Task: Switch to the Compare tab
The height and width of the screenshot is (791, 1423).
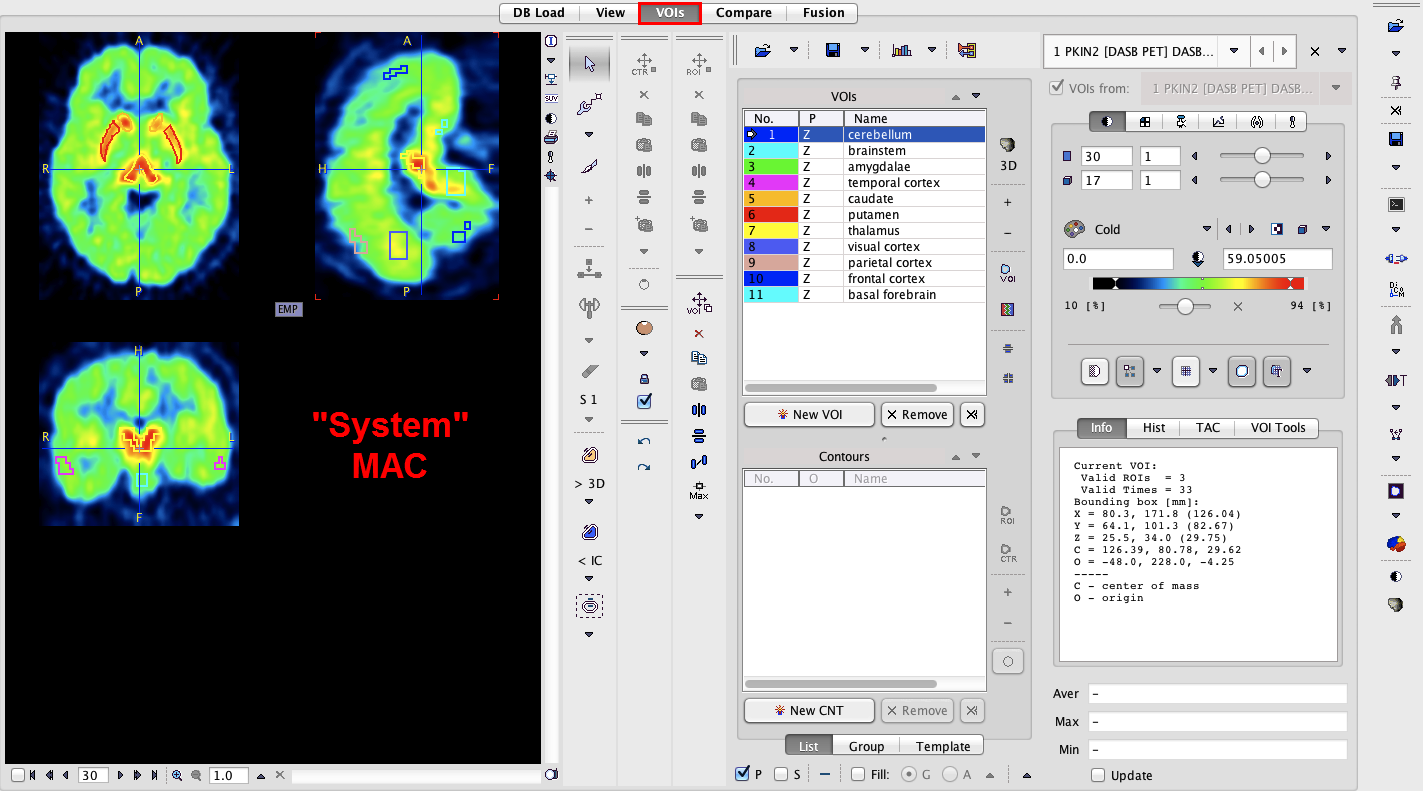Action: point(744,13)
